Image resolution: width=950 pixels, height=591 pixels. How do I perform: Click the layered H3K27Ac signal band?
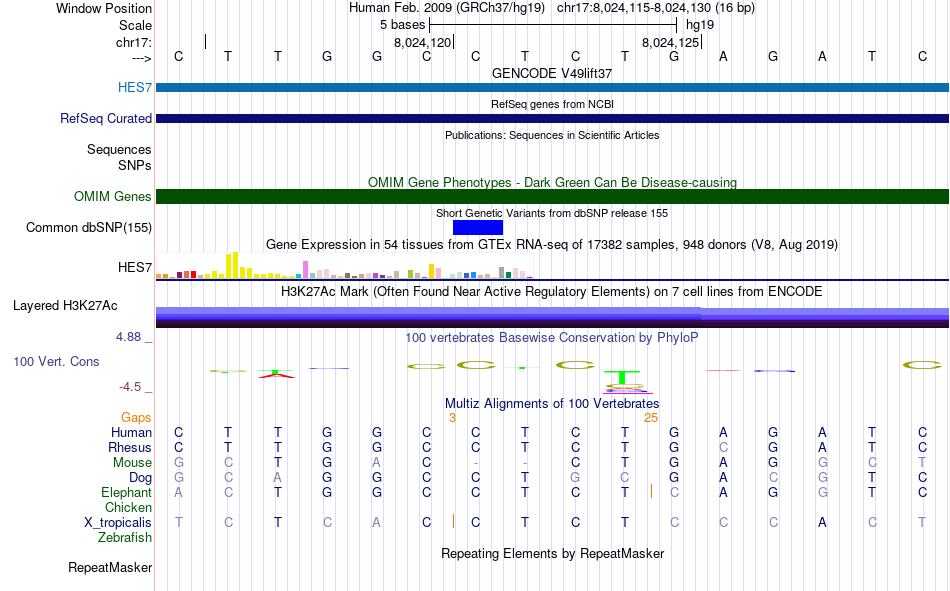(x=552, y=317)
